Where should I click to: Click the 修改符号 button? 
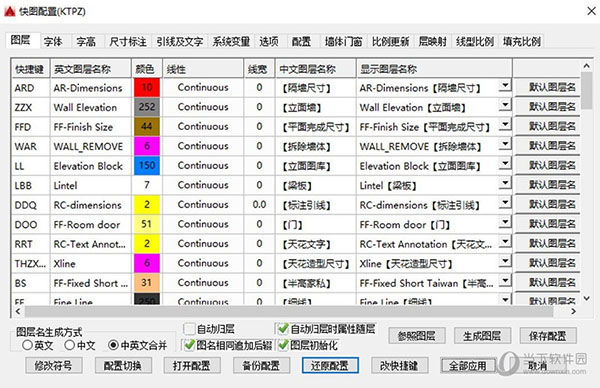53,365
